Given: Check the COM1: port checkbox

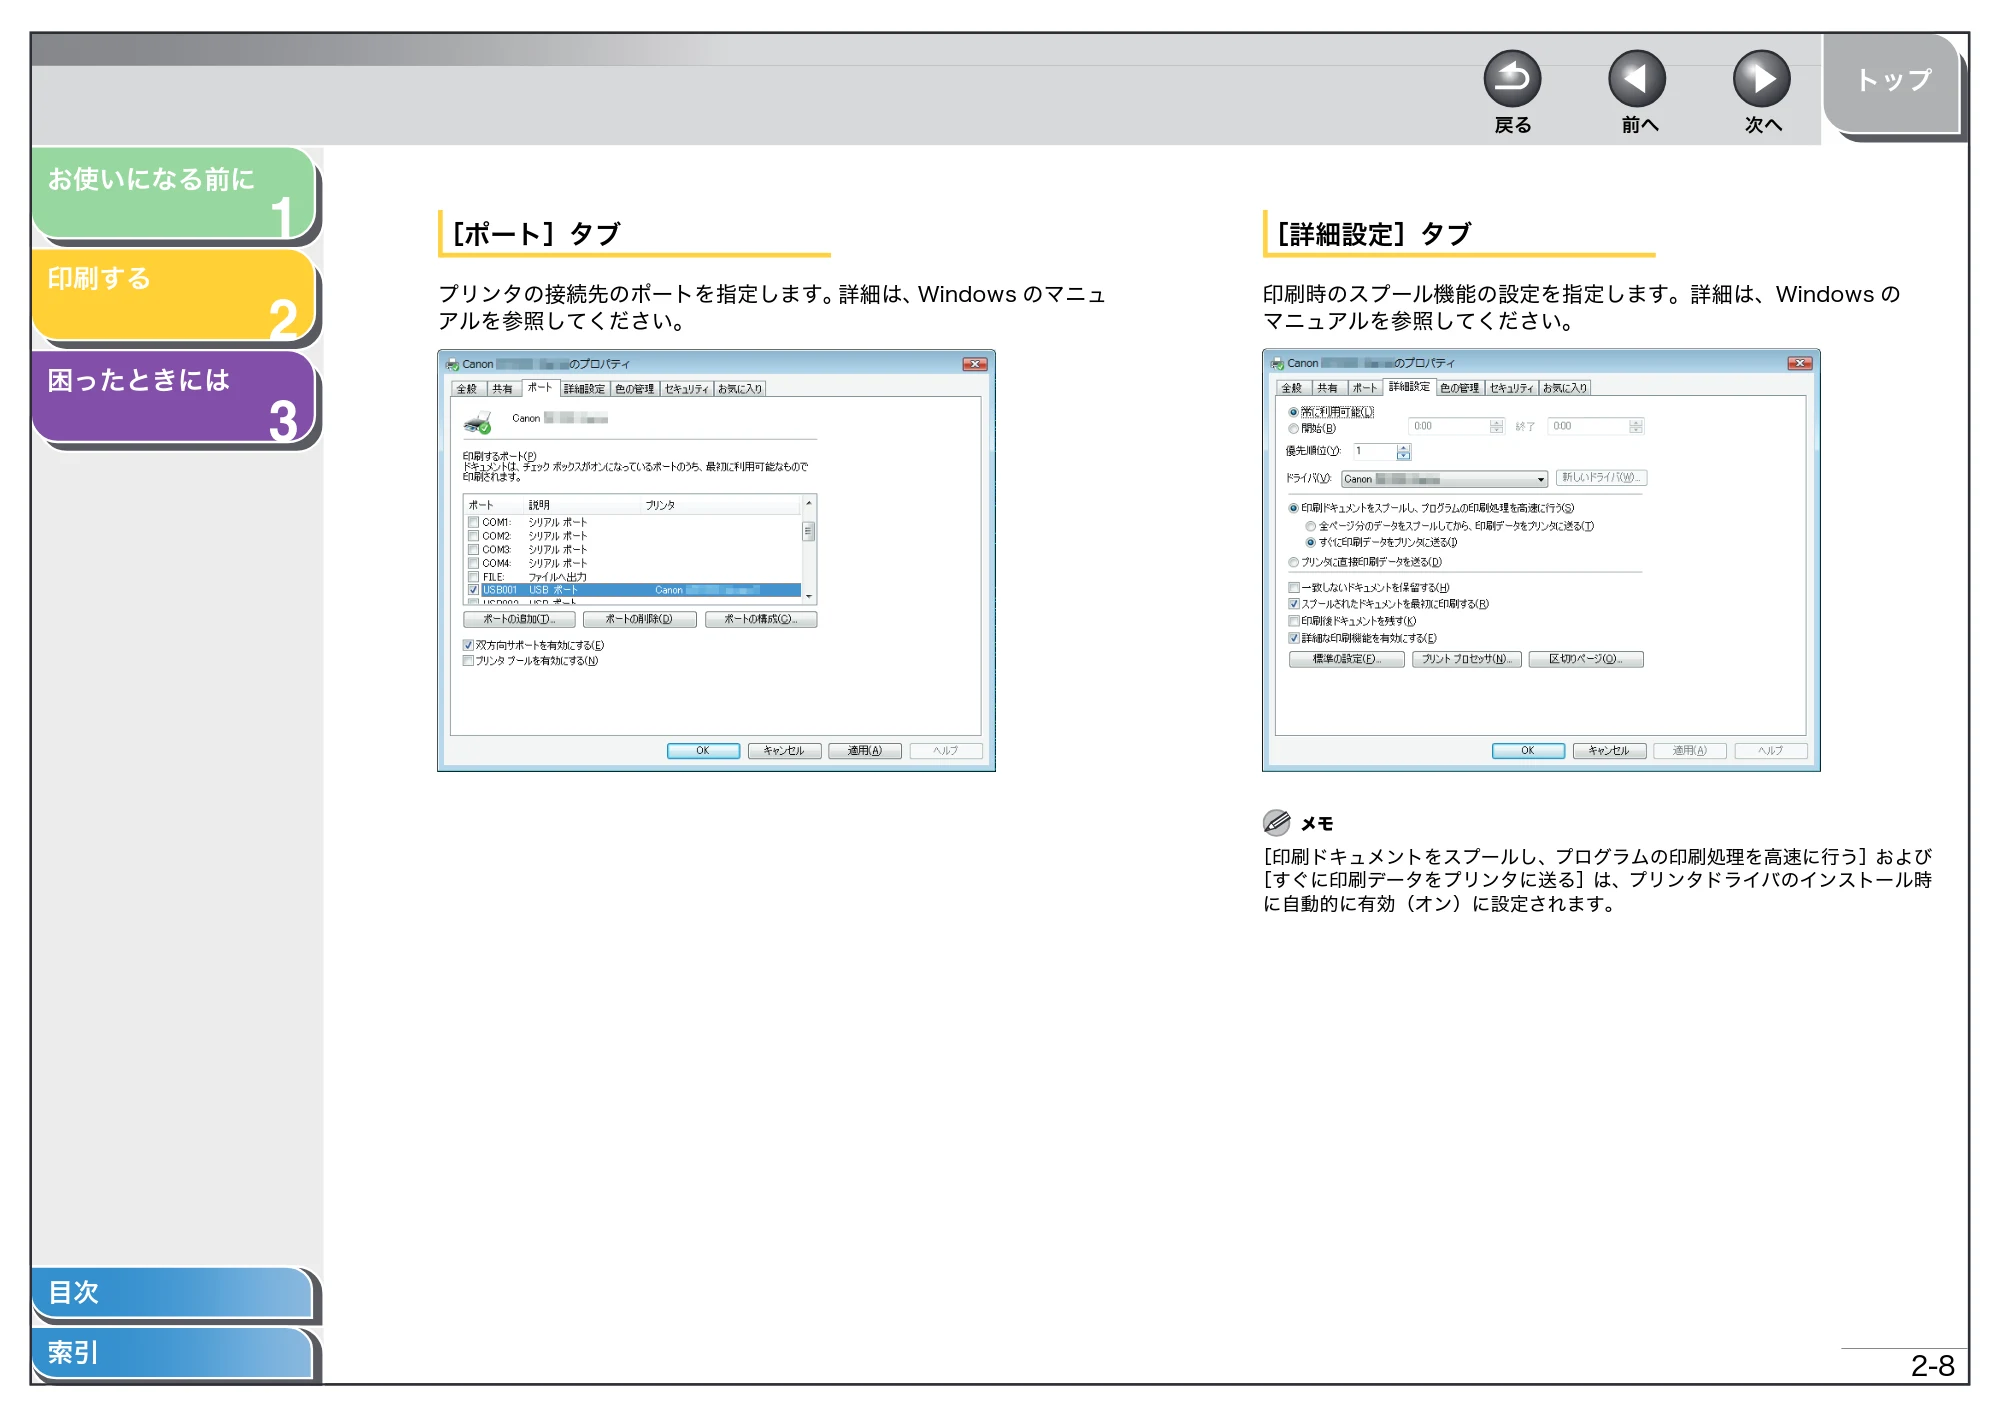Looking at the screenshot, I should coord(473,522).
